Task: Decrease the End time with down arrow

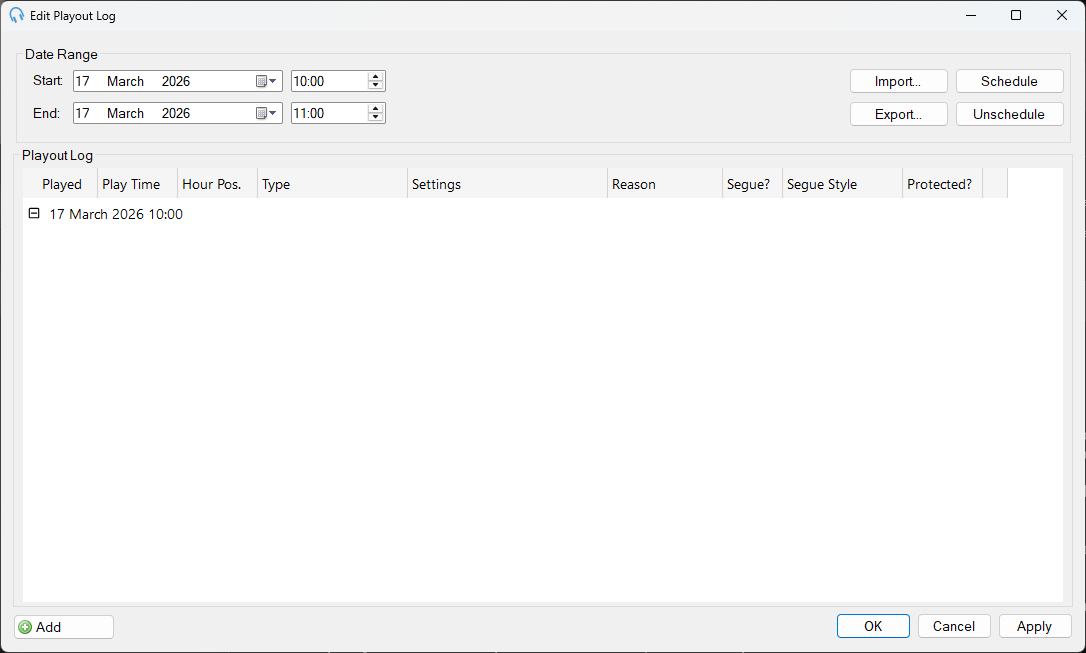Action: click(375, 117)
